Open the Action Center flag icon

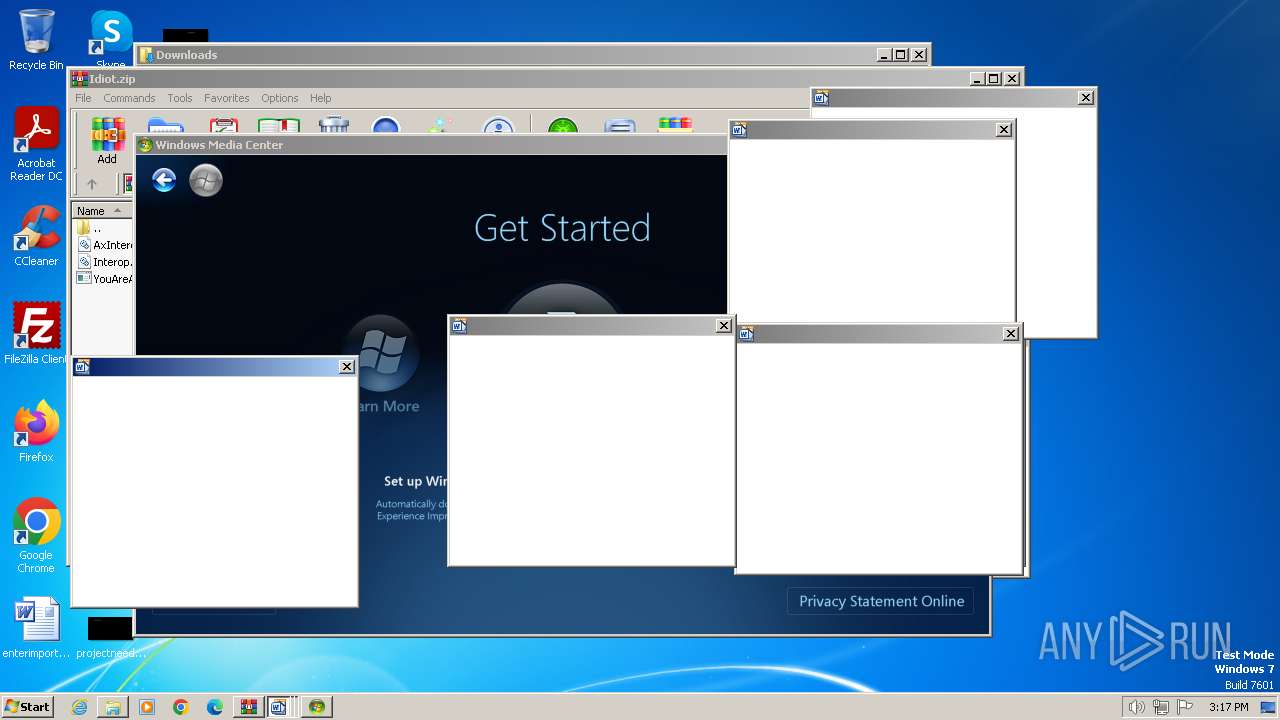[1186, 707]
